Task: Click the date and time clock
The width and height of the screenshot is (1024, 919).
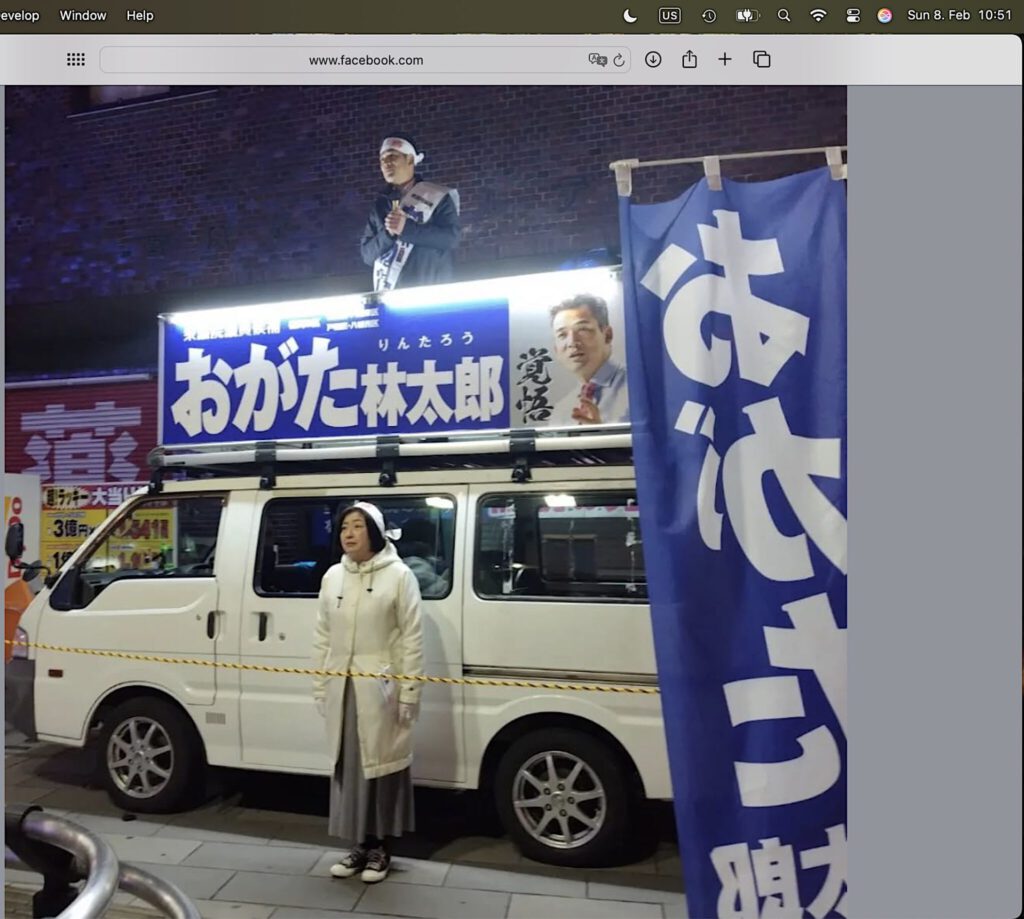Action: tap(959, 15)
